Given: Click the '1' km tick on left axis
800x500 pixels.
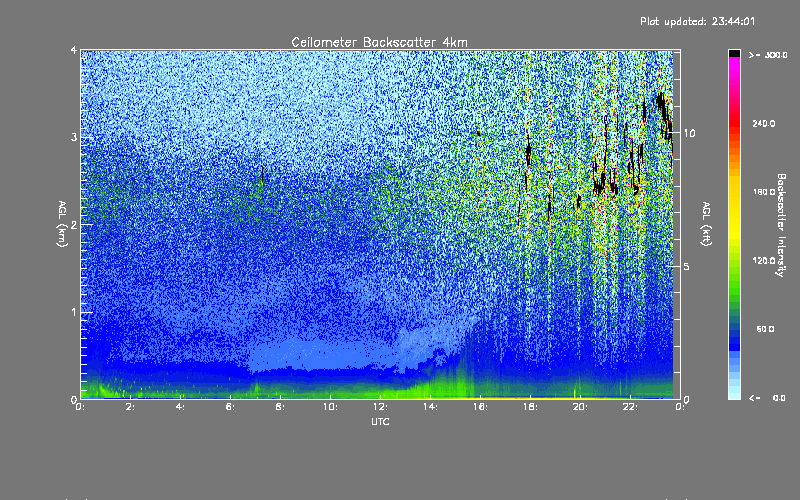Looking at the screenshot, I should [x=73, y=312].
